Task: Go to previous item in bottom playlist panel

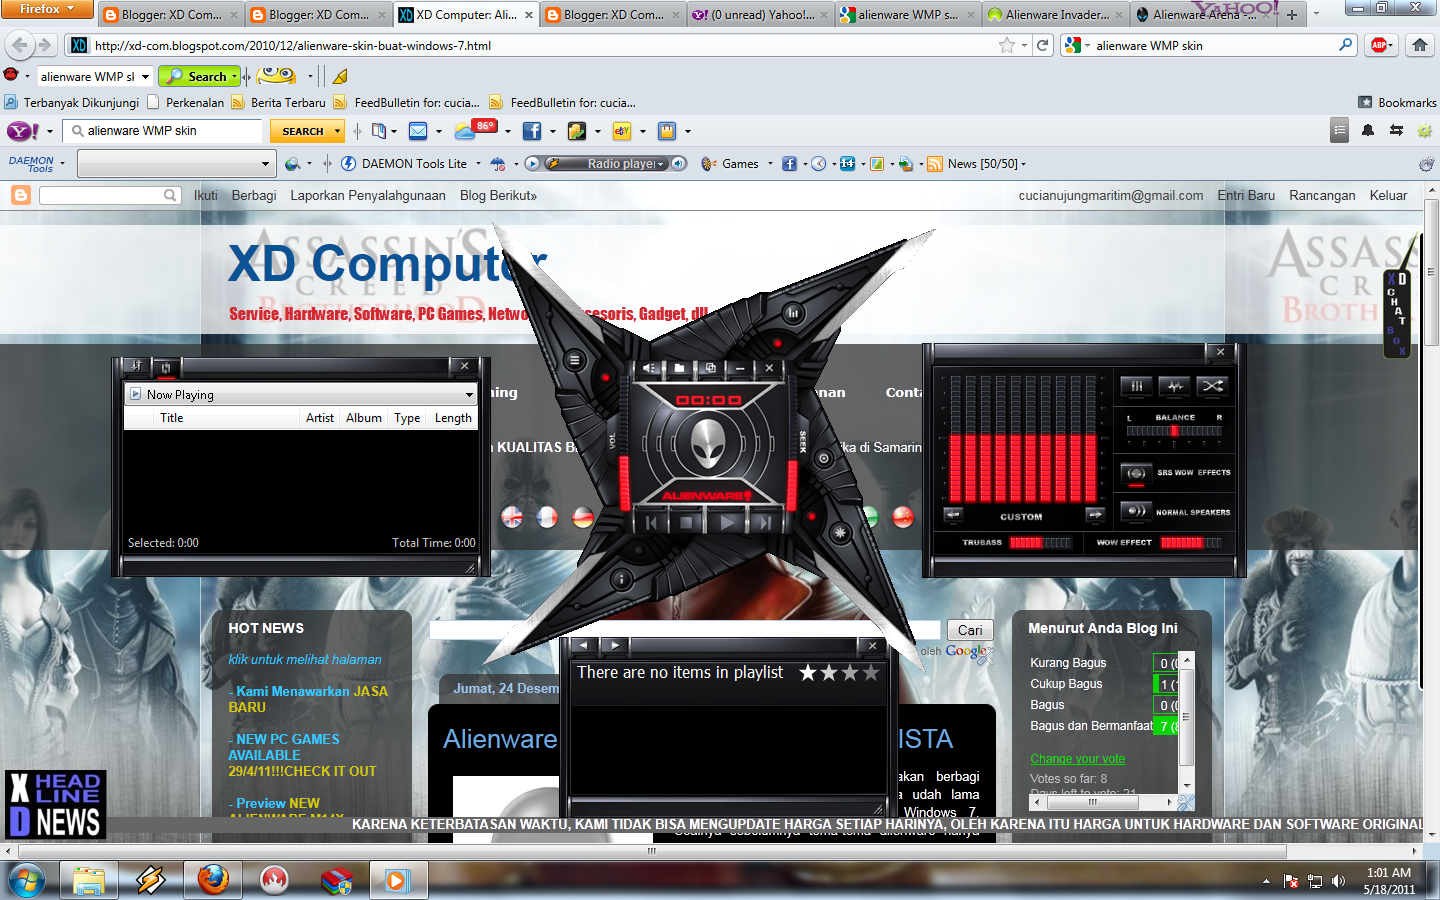Action: coord(583,646)
